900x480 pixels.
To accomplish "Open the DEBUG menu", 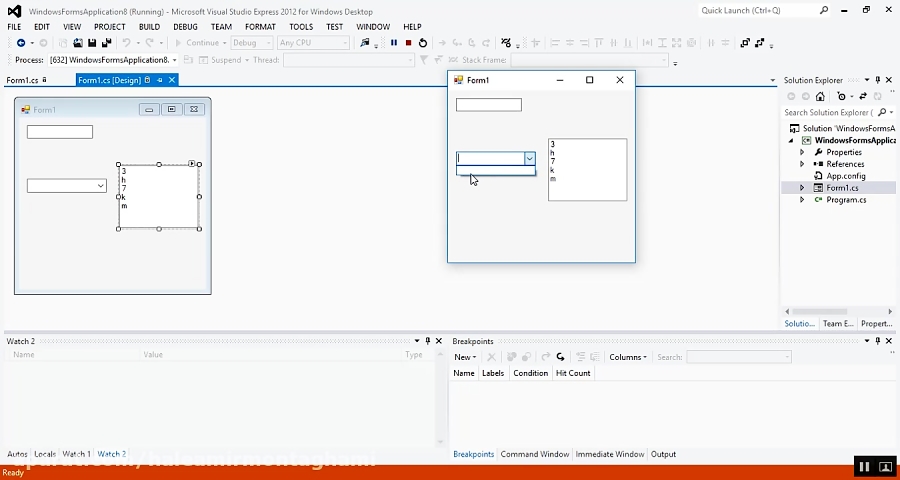I will pos(185,27).
